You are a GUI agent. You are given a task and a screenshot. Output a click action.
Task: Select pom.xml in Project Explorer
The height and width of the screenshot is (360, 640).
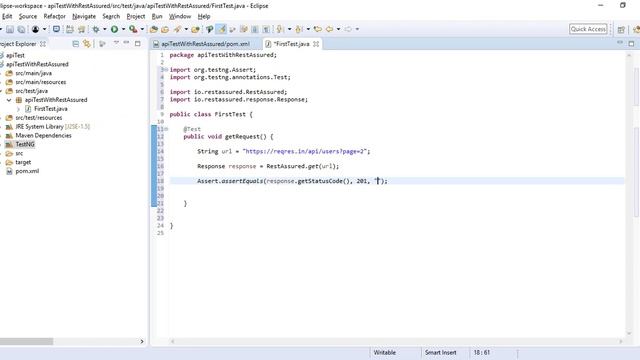coord(27,171)
